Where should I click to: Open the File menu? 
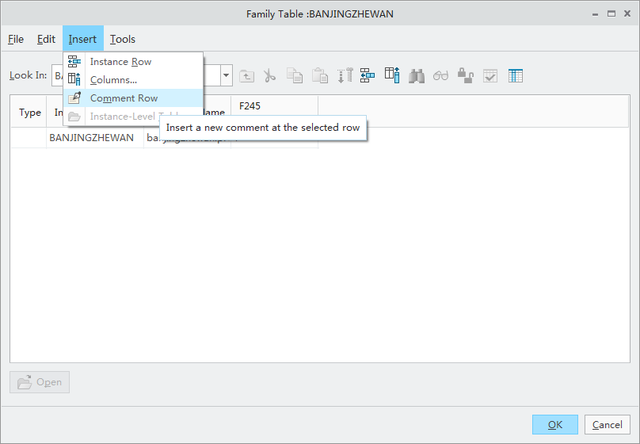(x=16, y=39)
